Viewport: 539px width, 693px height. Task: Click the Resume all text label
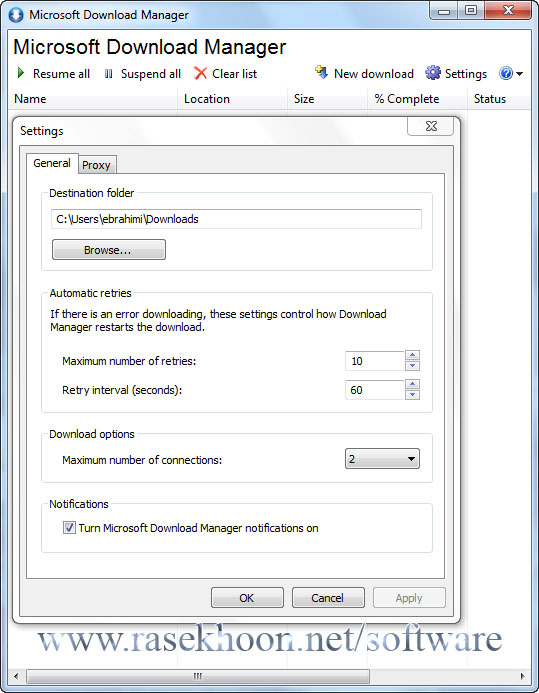click(x=61, y=74)
